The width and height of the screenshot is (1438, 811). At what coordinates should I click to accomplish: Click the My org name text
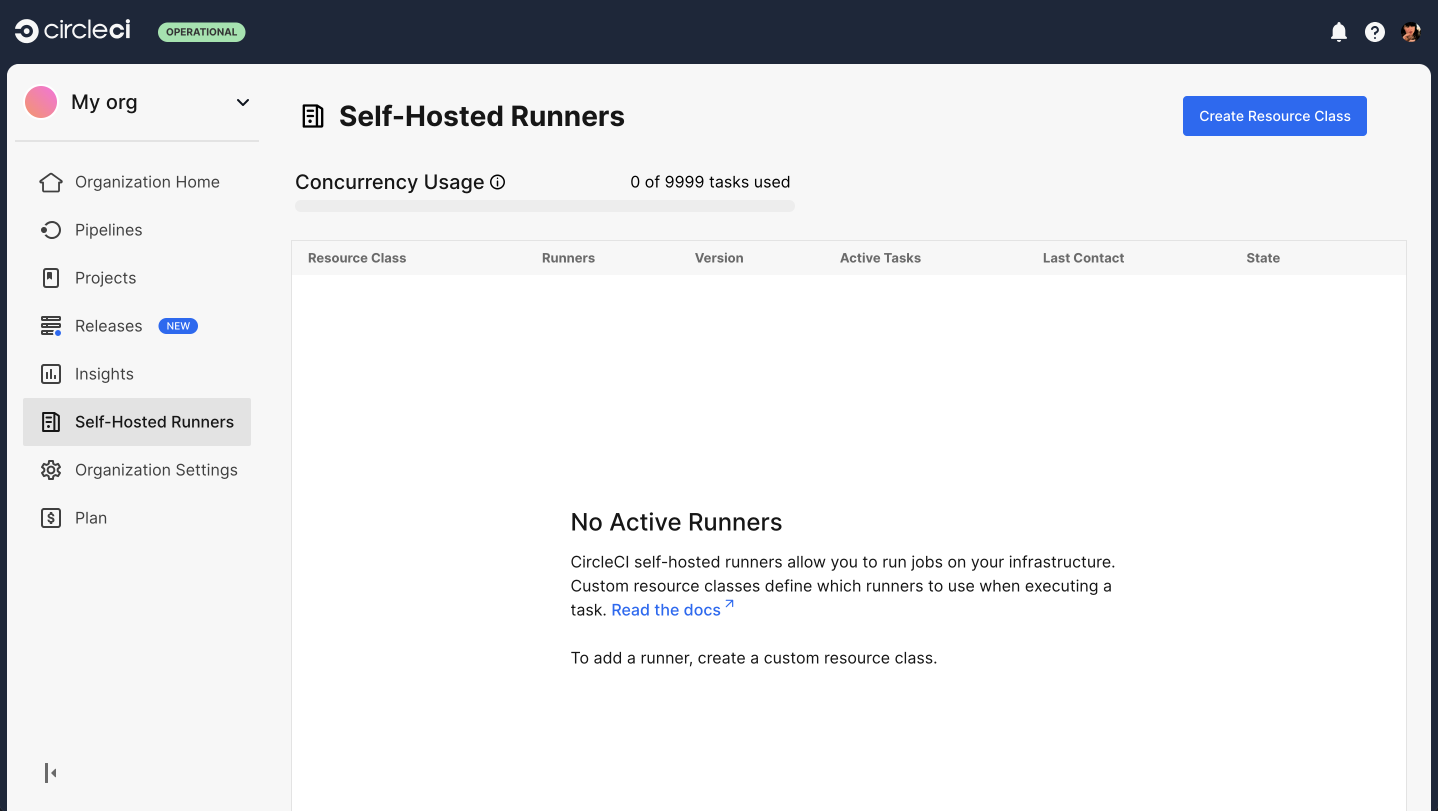tap(104, 102)
